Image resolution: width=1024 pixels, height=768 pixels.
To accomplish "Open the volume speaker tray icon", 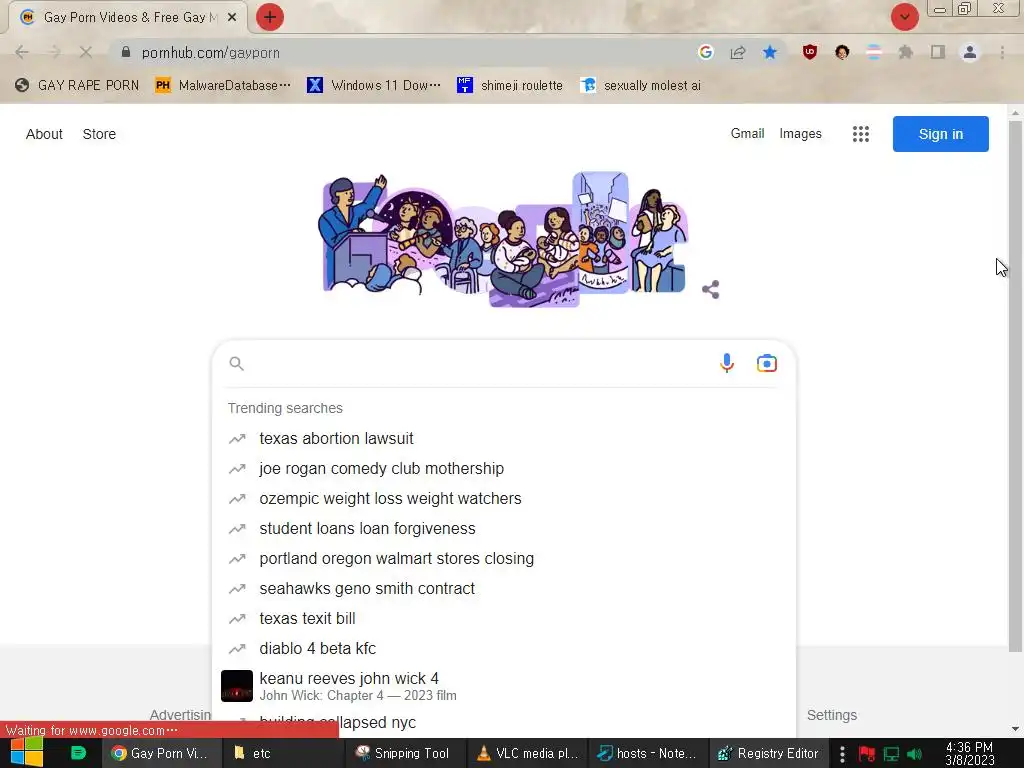I will pos(914,754).
